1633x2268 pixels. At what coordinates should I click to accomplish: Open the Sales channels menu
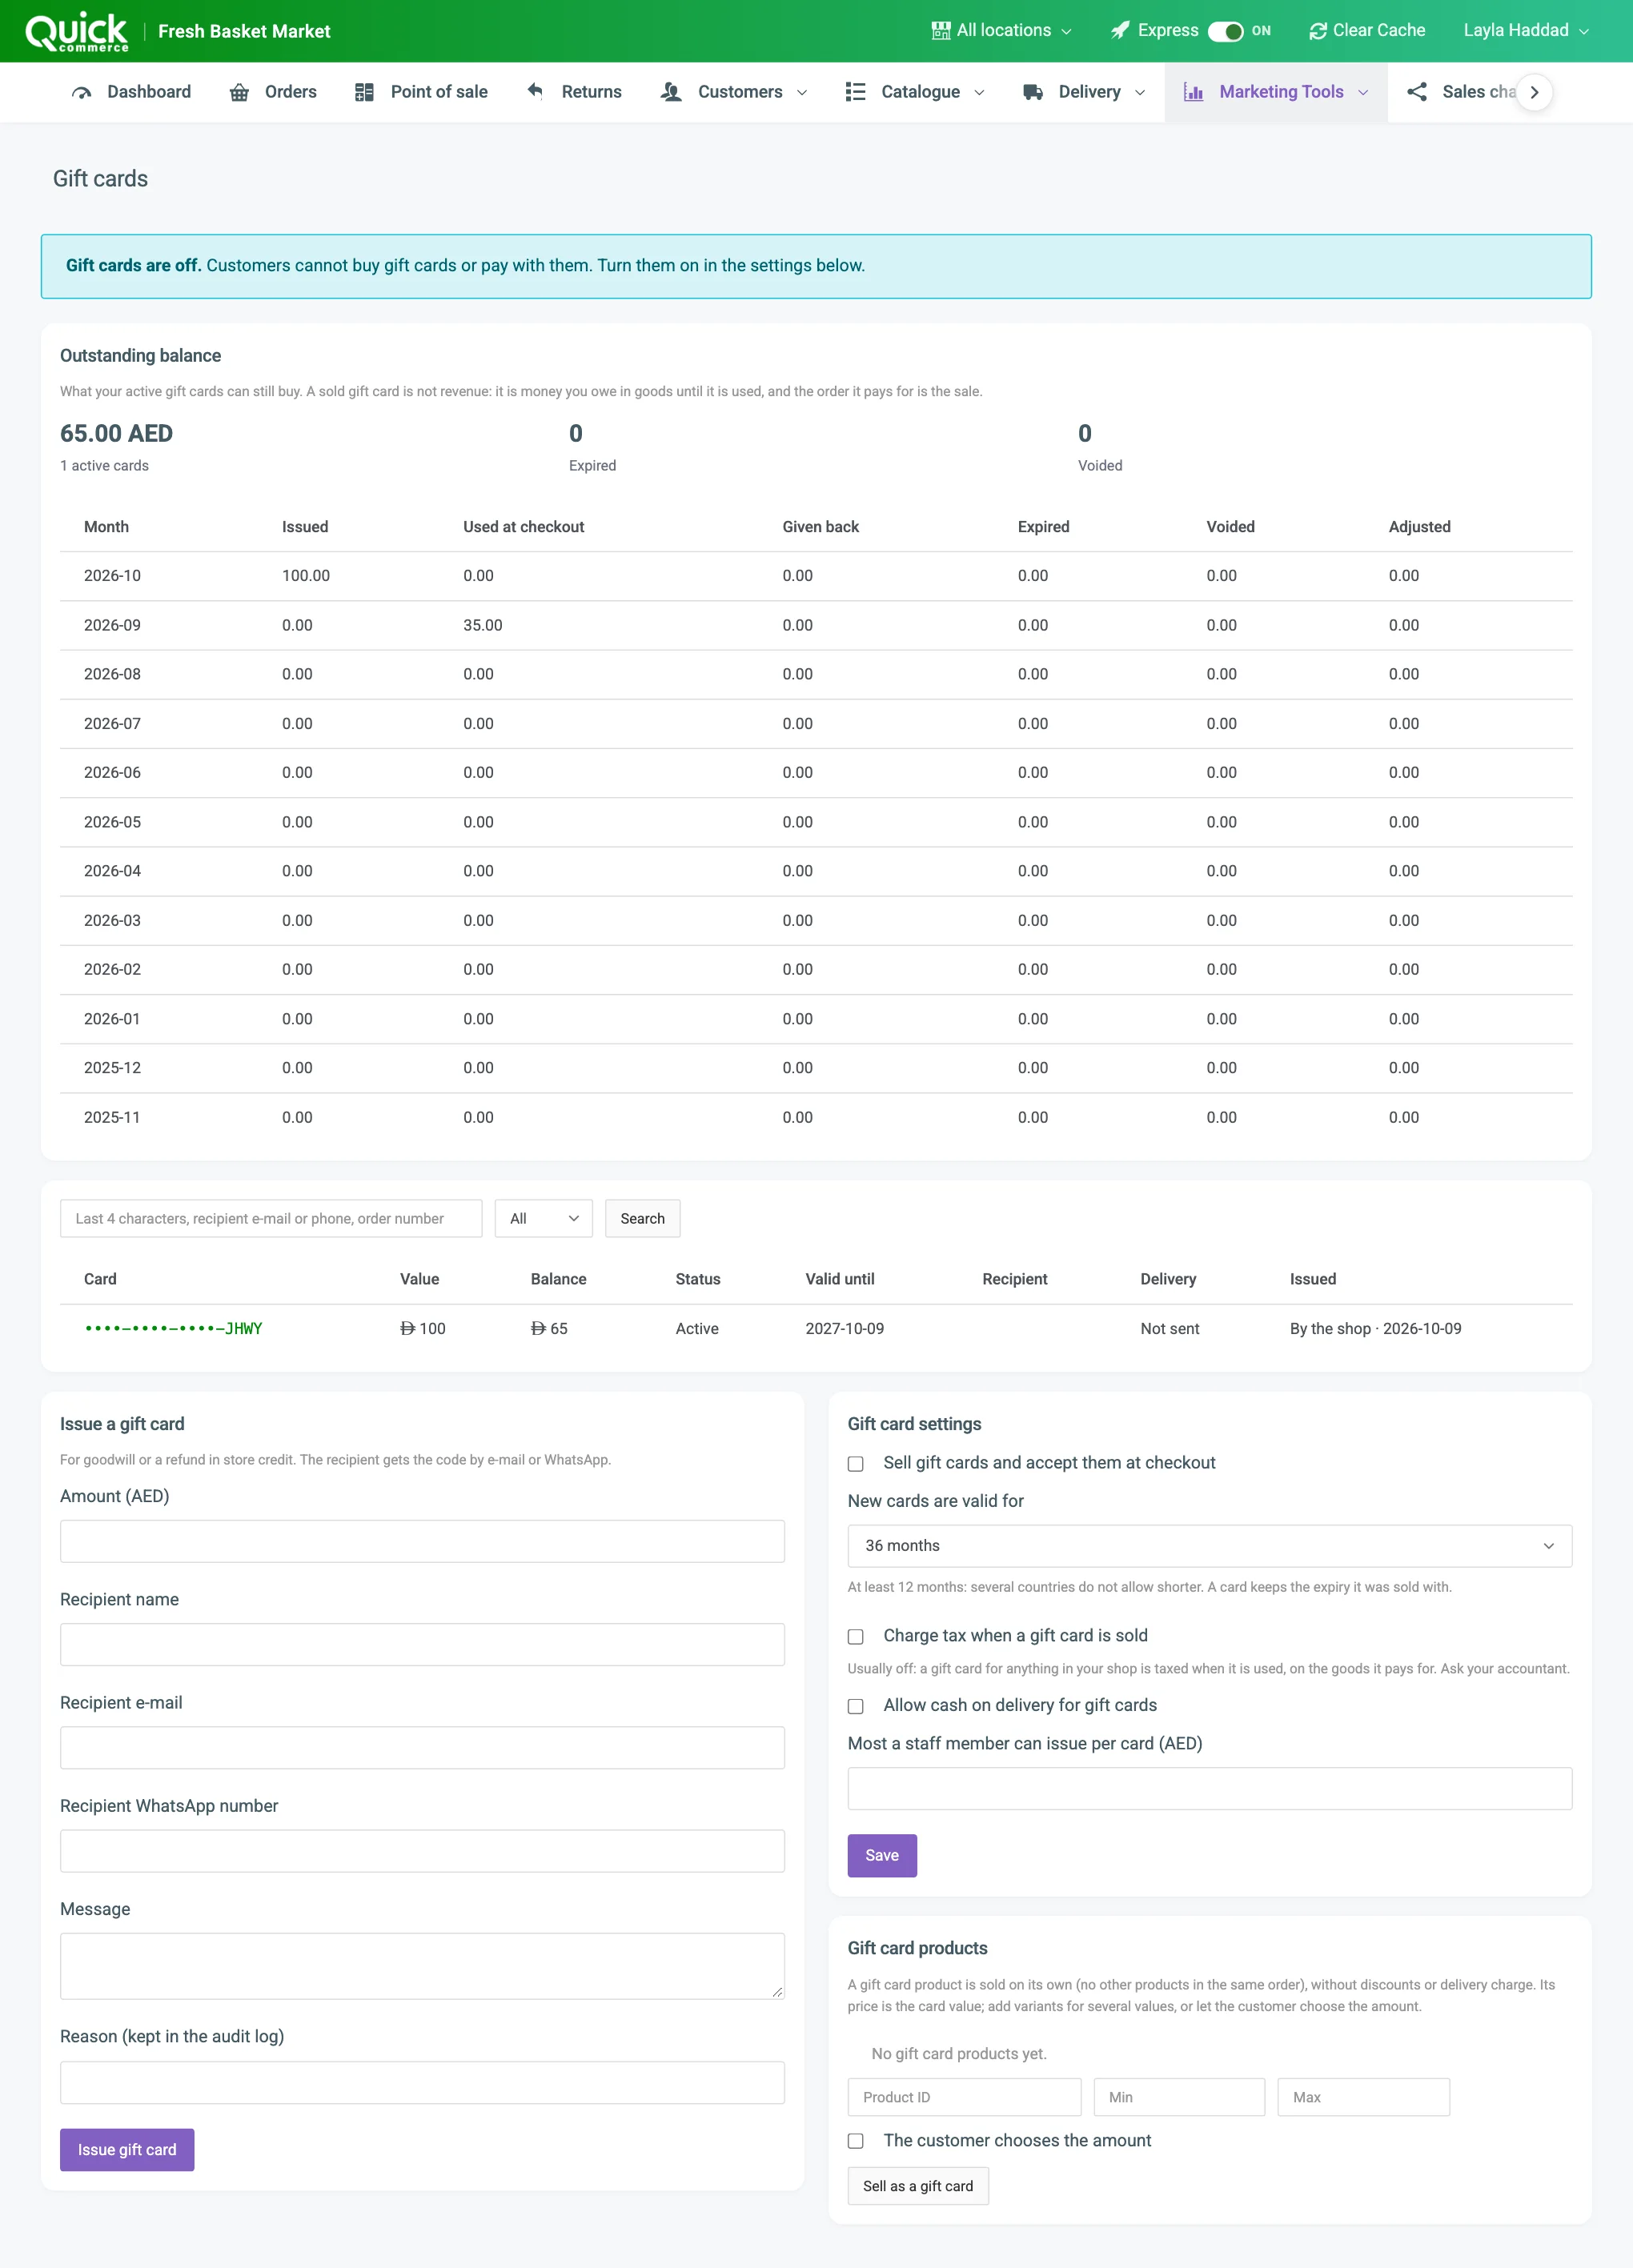(1462, 92)
